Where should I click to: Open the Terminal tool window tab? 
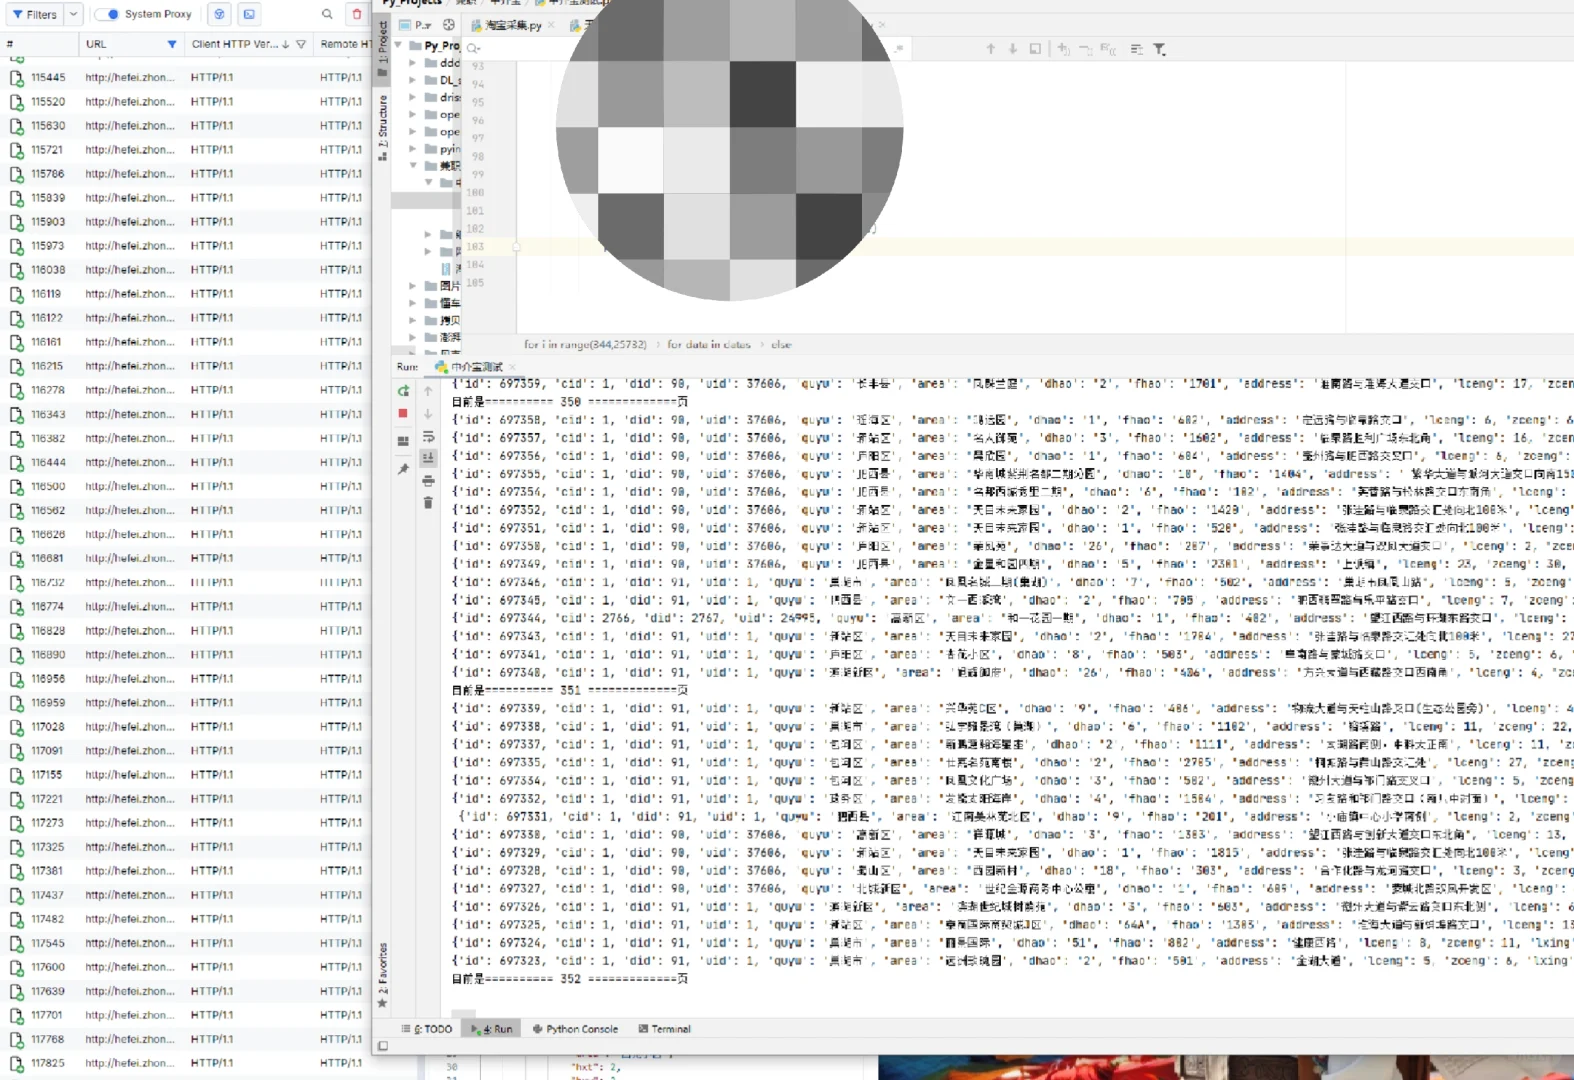(664, 1029)
